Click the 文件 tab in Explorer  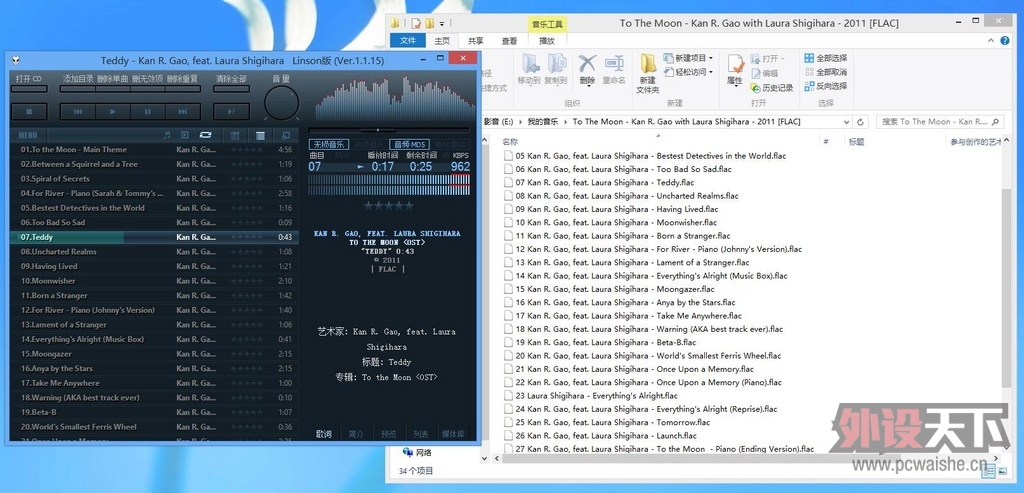tap(408, 40)
